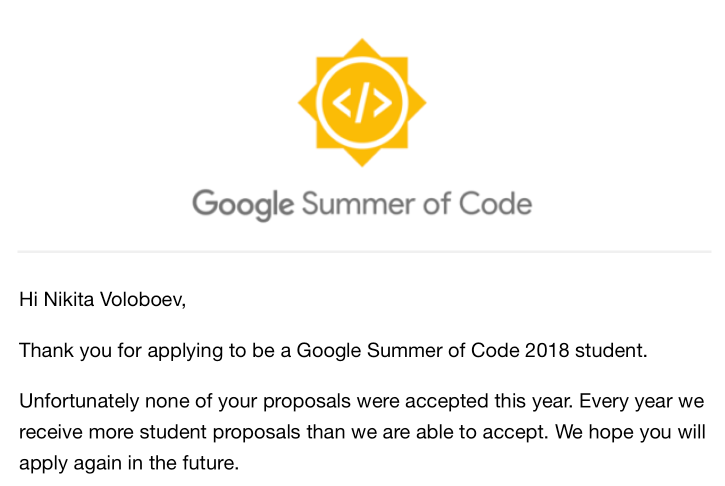
Task: Click the horizontal divider line below the logo
Action: pyautogui.click(x=362, y=251)
